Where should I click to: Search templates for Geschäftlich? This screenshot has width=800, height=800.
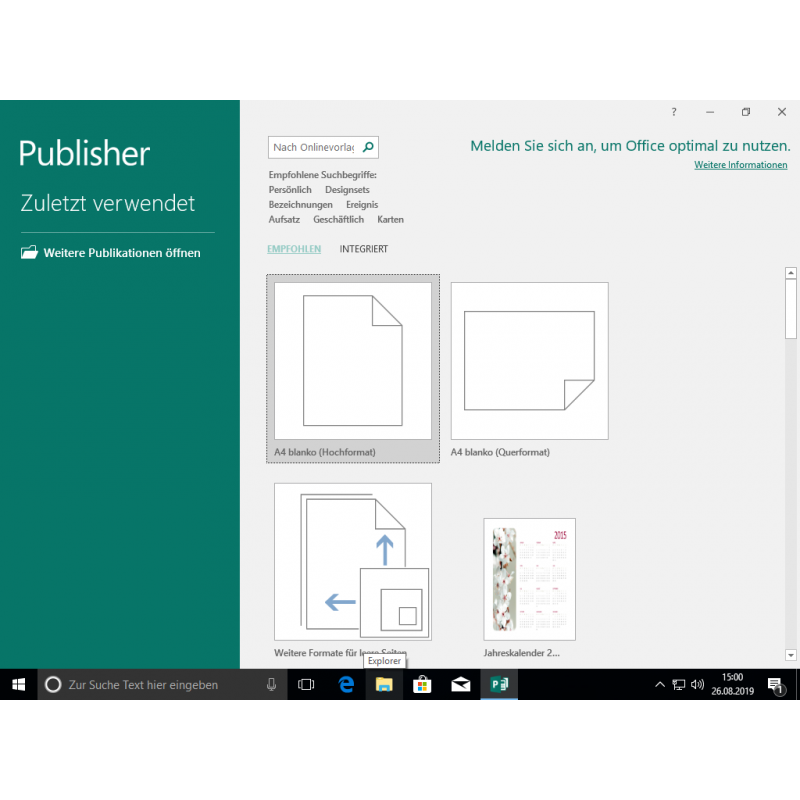coord(338,219)
